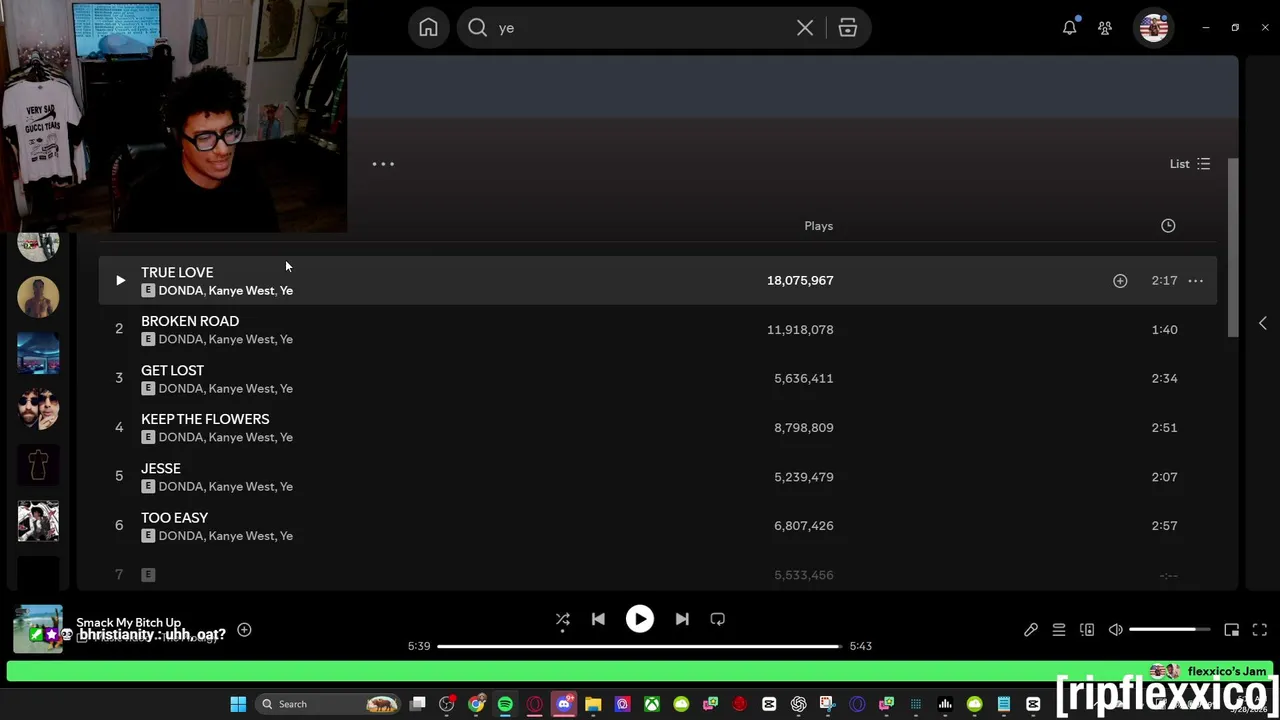Open Ye artist link in GET LOST row
This screenshot has height=720, width=1280.
(x=286, y=389)
